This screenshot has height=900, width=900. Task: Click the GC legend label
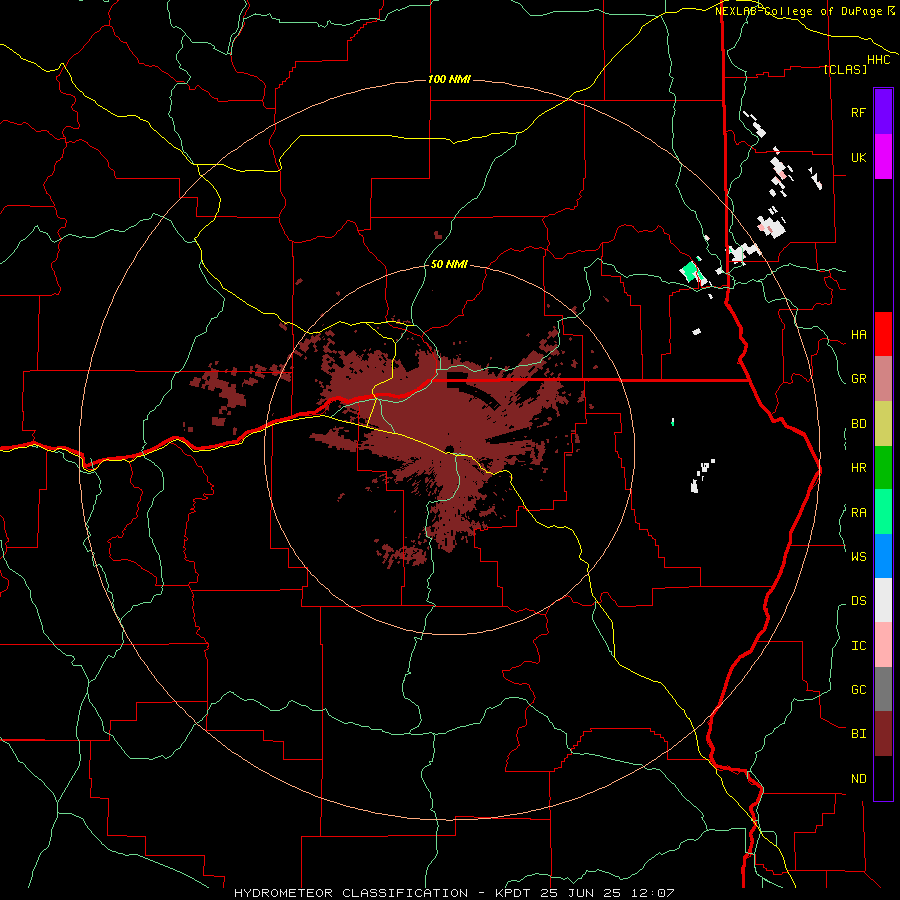coord(858,690)
